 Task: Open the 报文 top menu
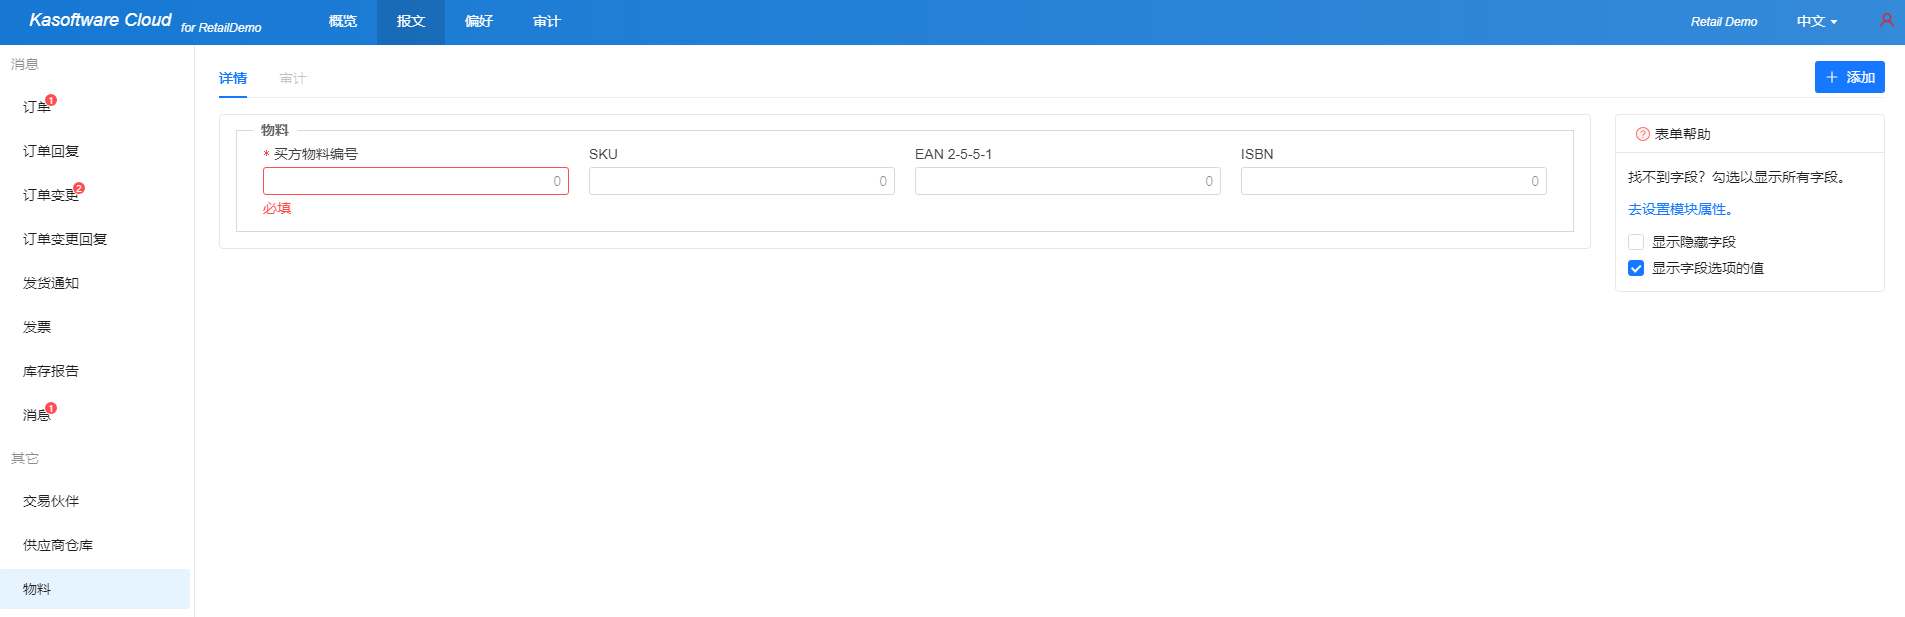410,21
